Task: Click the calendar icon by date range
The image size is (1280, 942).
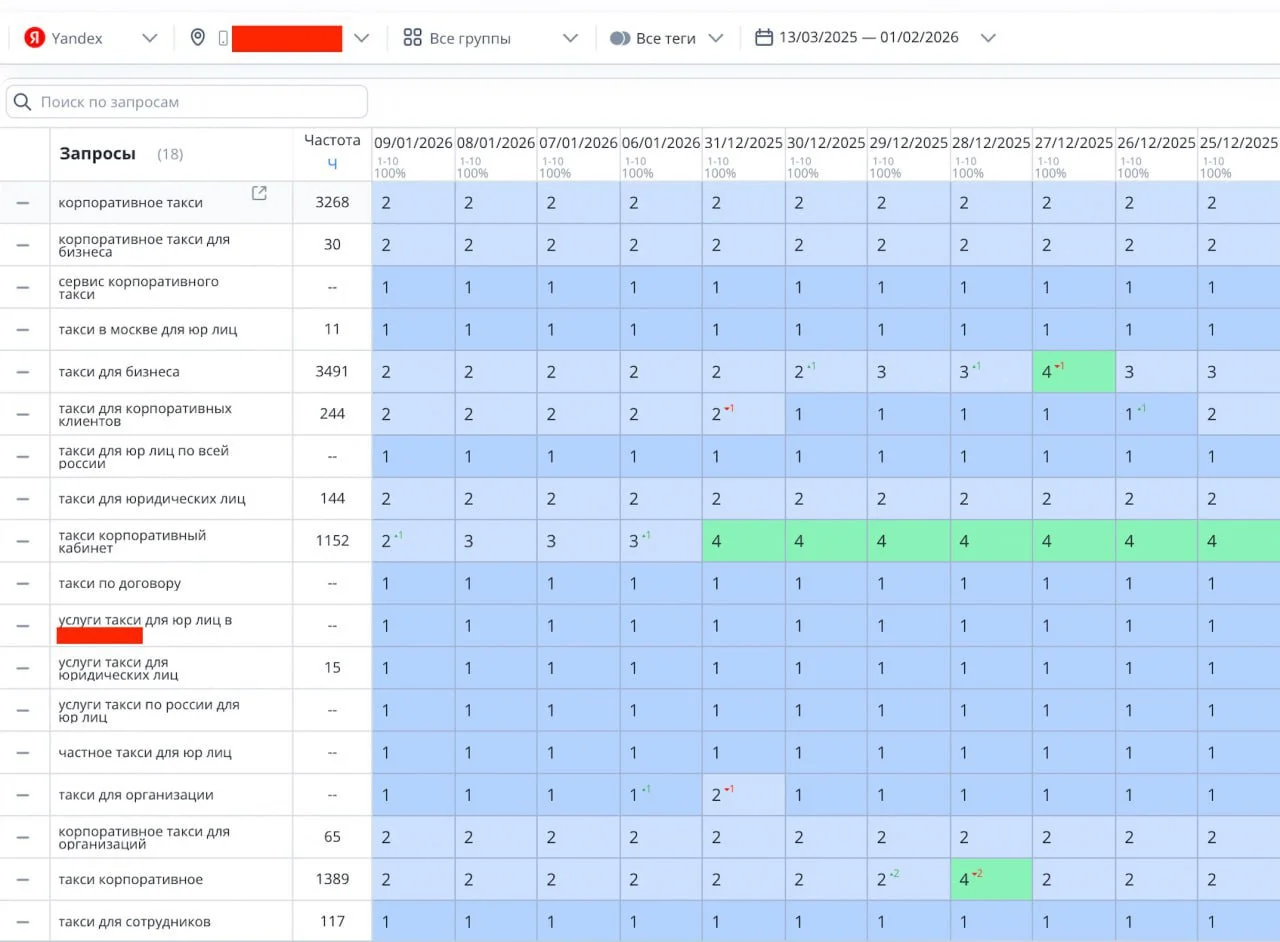Action: 764,38
